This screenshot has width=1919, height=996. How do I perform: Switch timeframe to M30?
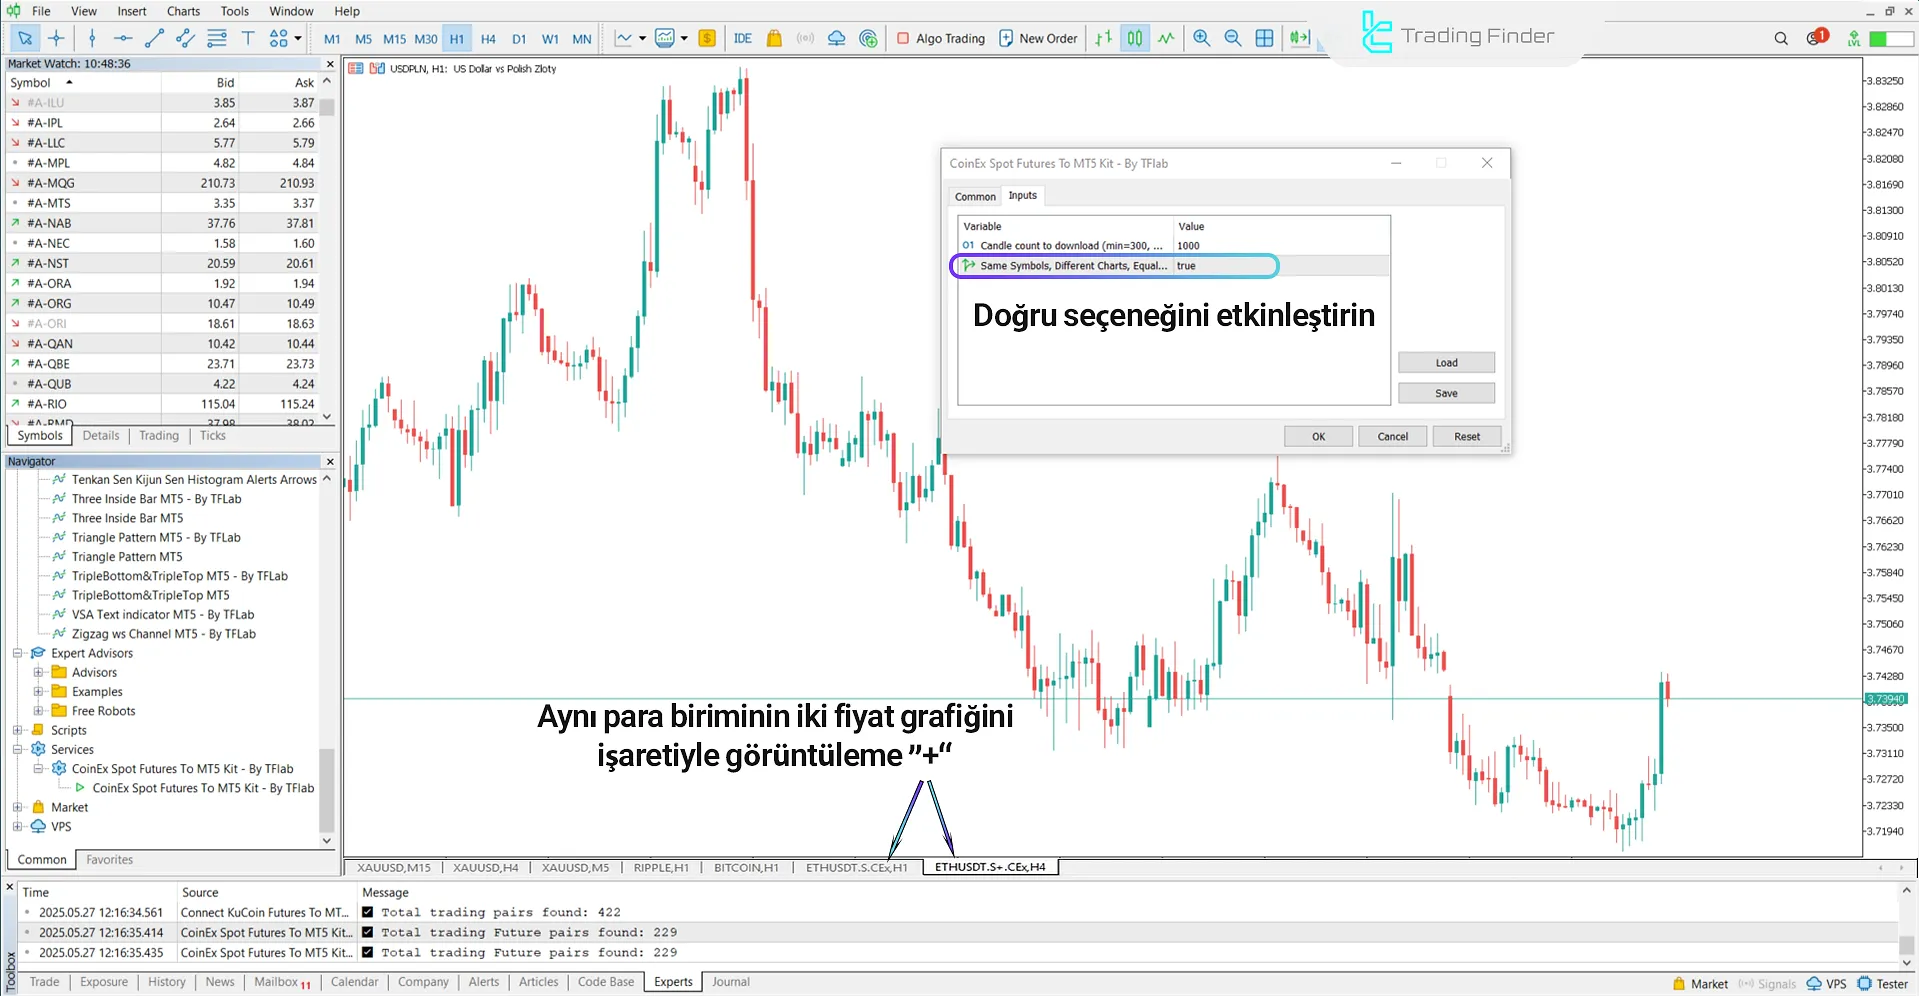(x=426, y=39)
